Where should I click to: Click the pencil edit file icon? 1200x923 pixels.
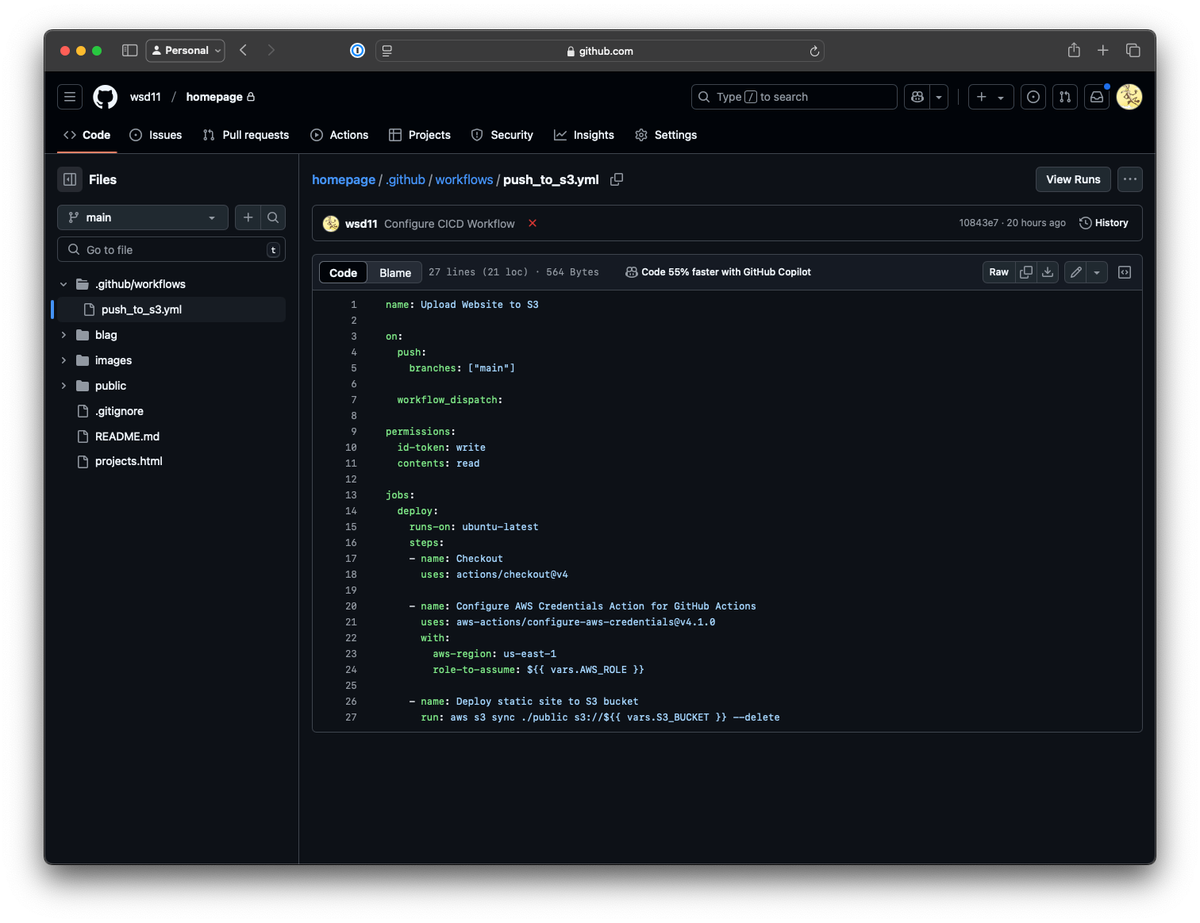(1076, 272)
